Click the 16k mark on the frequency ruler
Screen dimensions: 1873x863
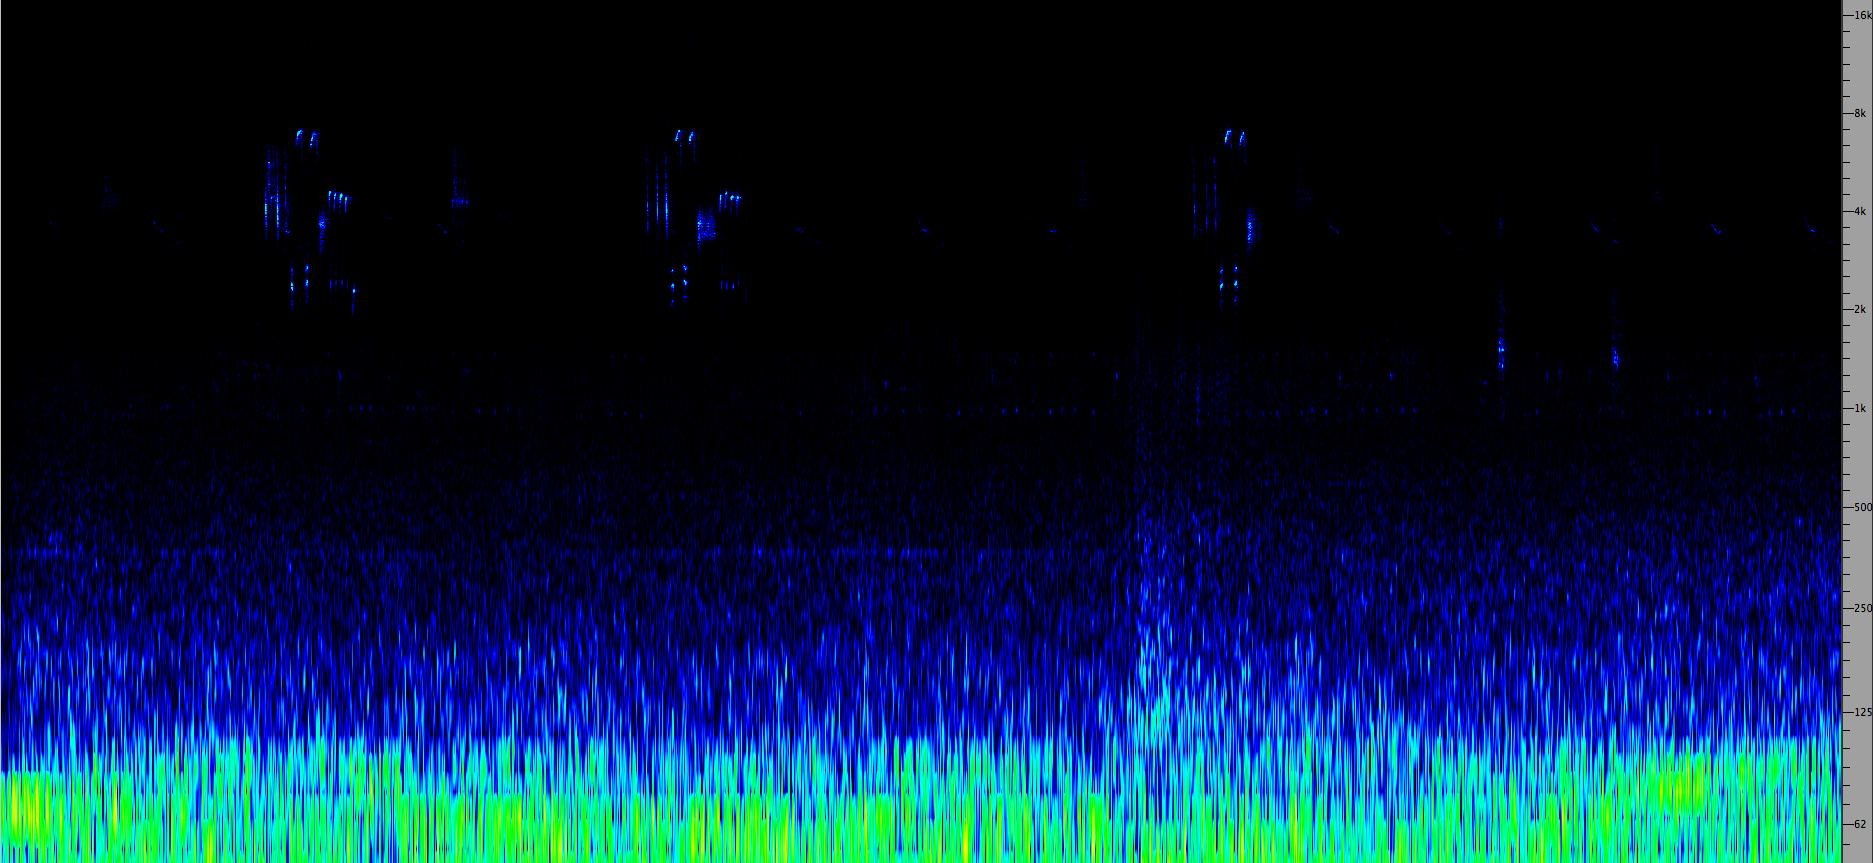tap(1859, 16)
